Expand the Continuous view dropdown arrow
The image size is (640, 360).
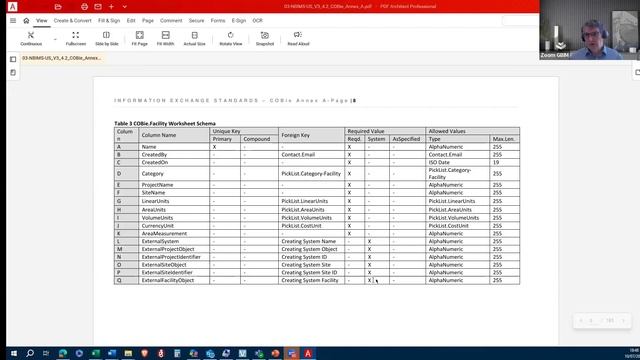[x=55, y=40]
